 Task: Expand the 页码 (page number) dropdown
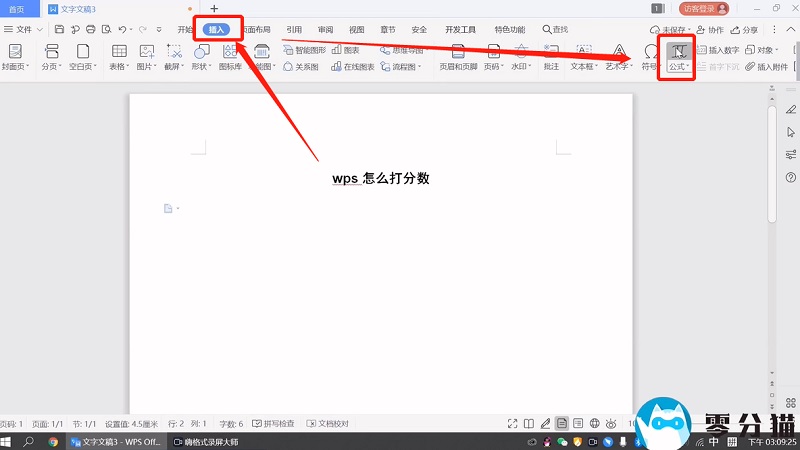click(491, 56)
